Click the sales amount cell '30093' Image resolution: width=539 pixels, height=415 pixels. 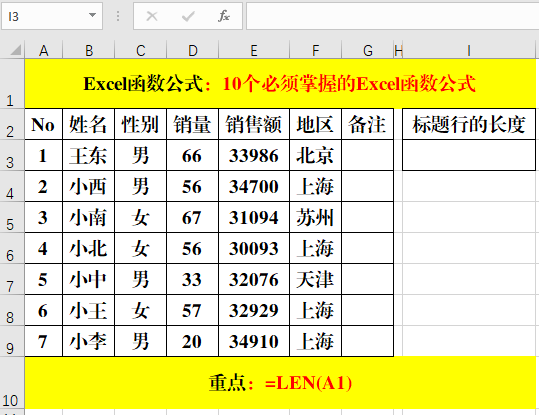254,248
